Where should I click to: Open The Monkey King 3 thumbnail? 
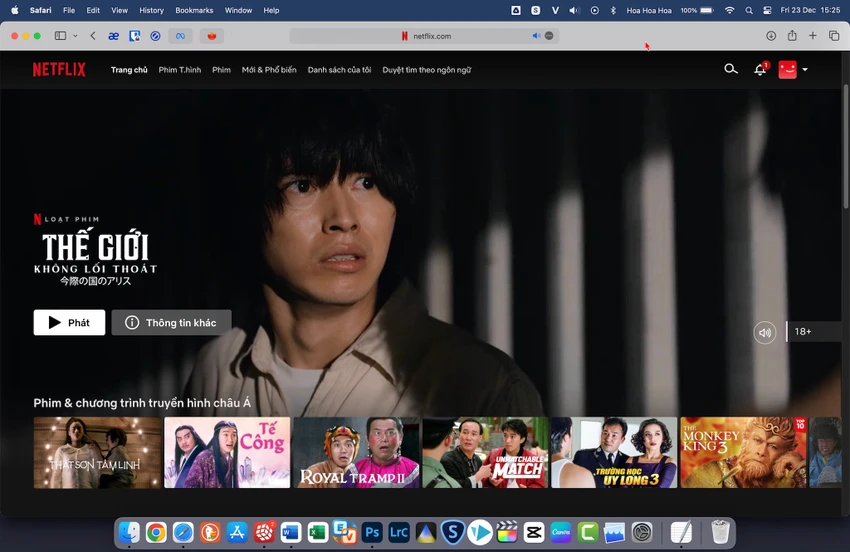[743, 453]
